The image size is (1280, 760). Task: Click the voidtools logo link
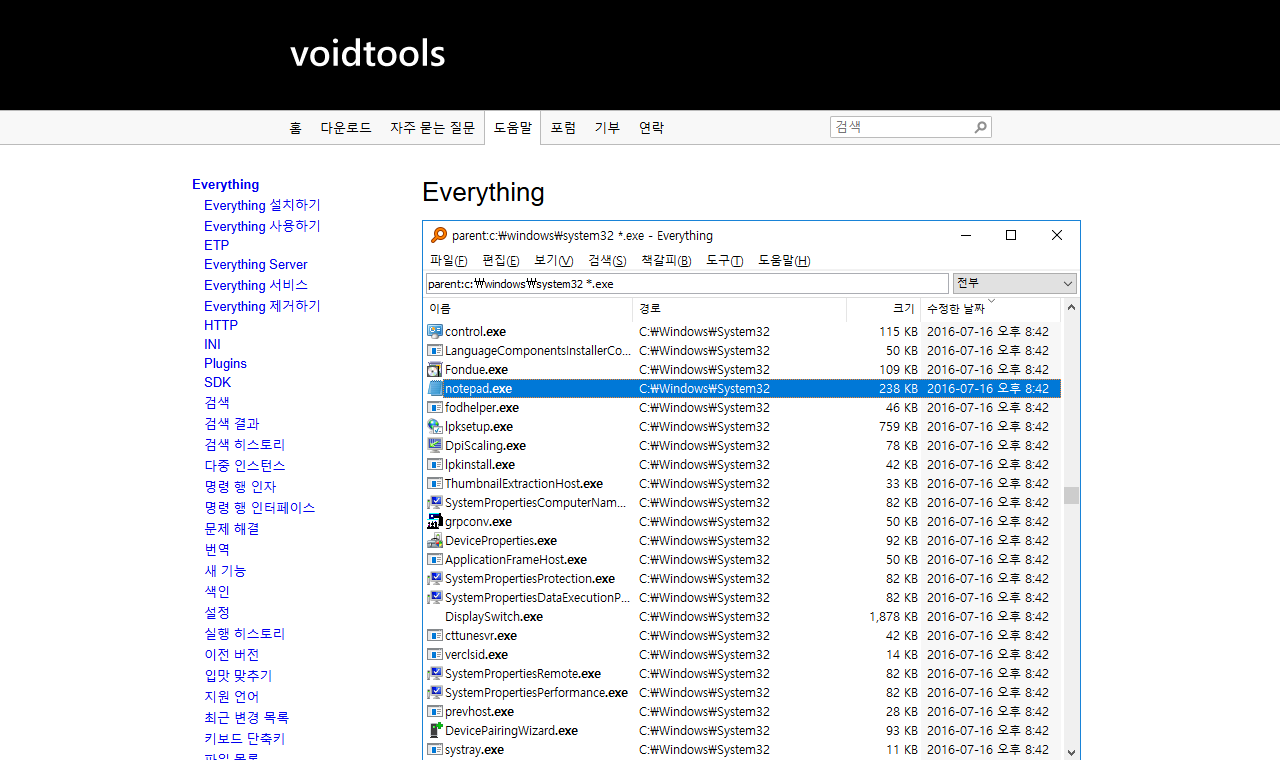[367, 53]
